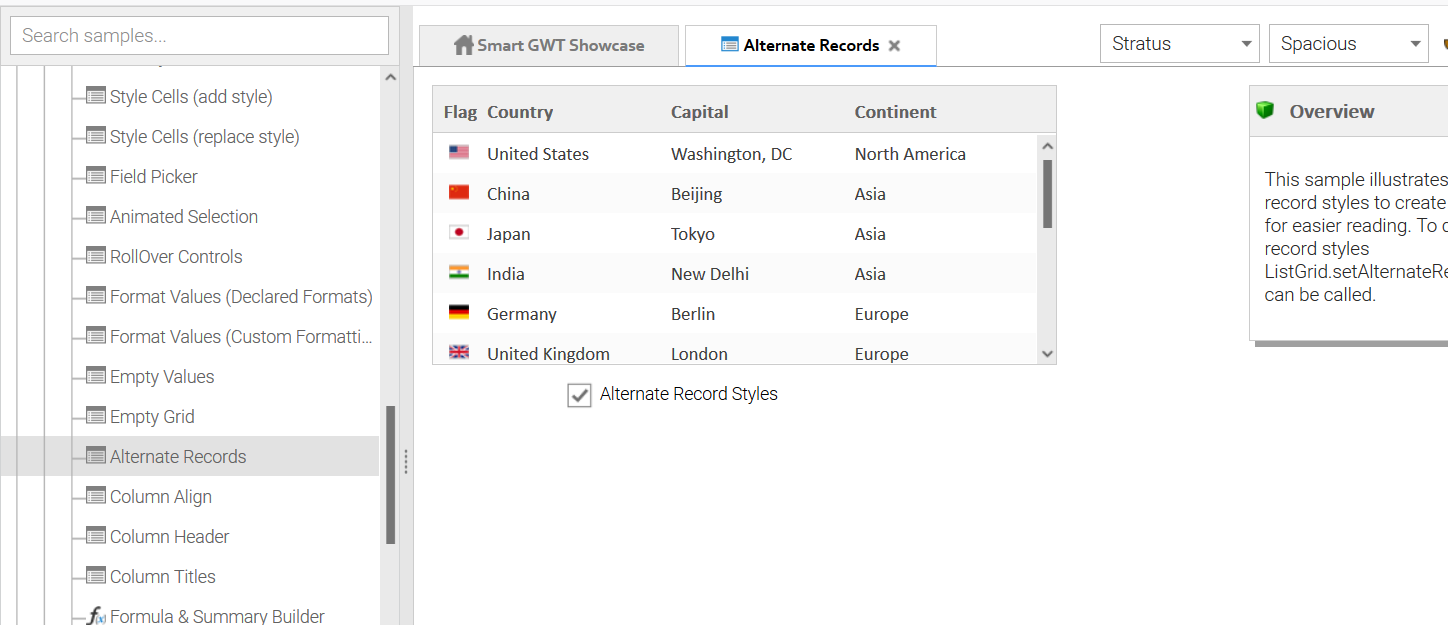Select the Germany country cell

pos(573,314)
